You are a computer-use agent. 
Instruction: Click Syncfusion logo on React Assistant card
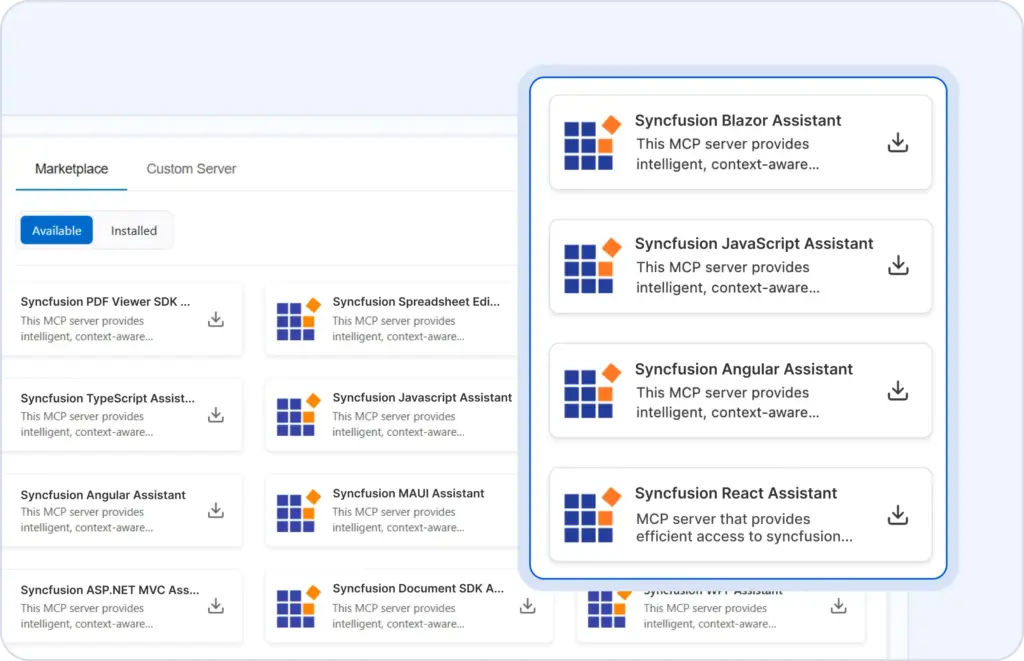592,515
